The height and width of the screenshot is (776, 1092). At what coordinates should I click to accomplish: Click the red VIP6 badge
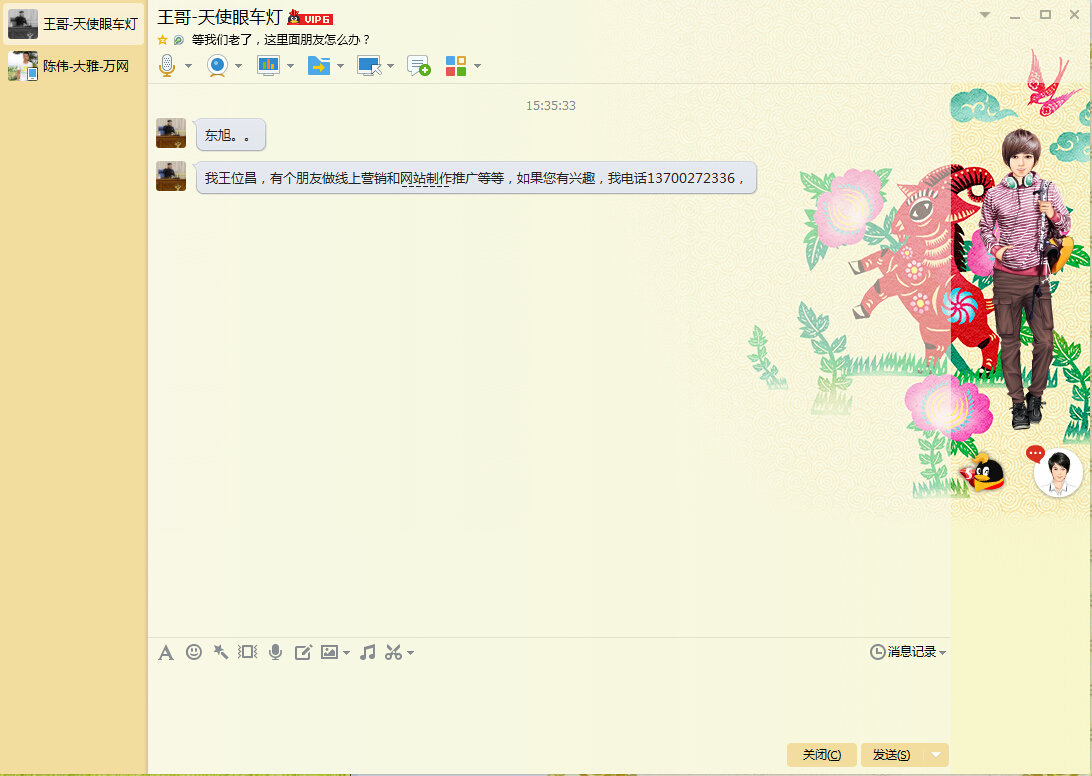pyautogui.click(x=311, y=18)
